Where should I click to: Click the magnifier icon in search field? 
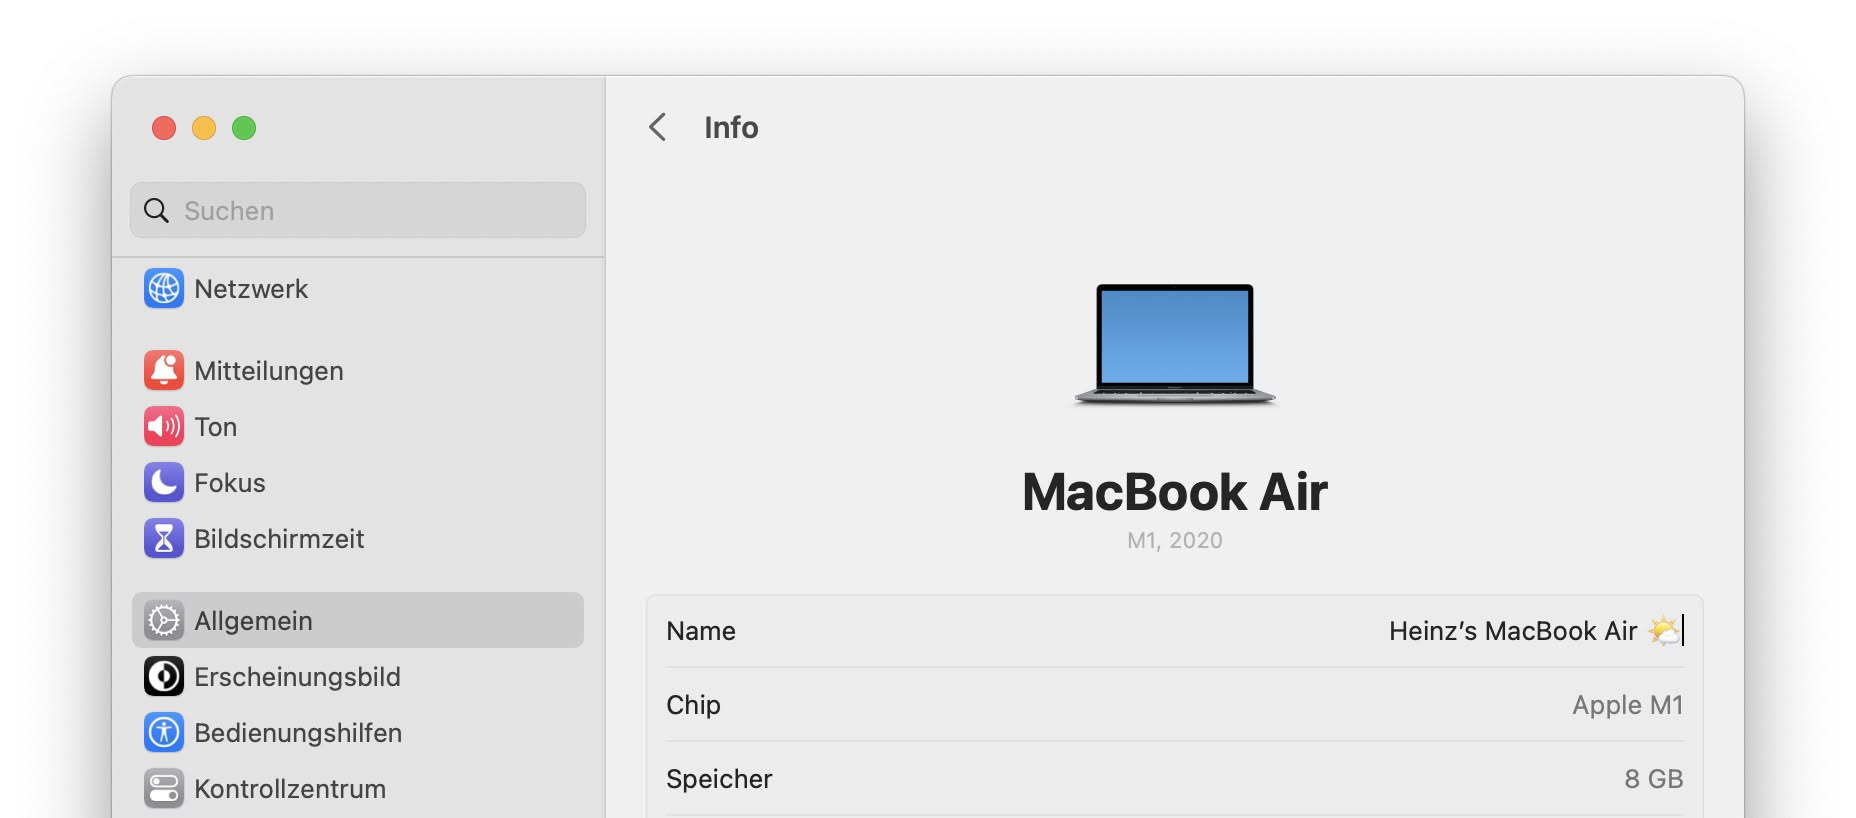157,211
